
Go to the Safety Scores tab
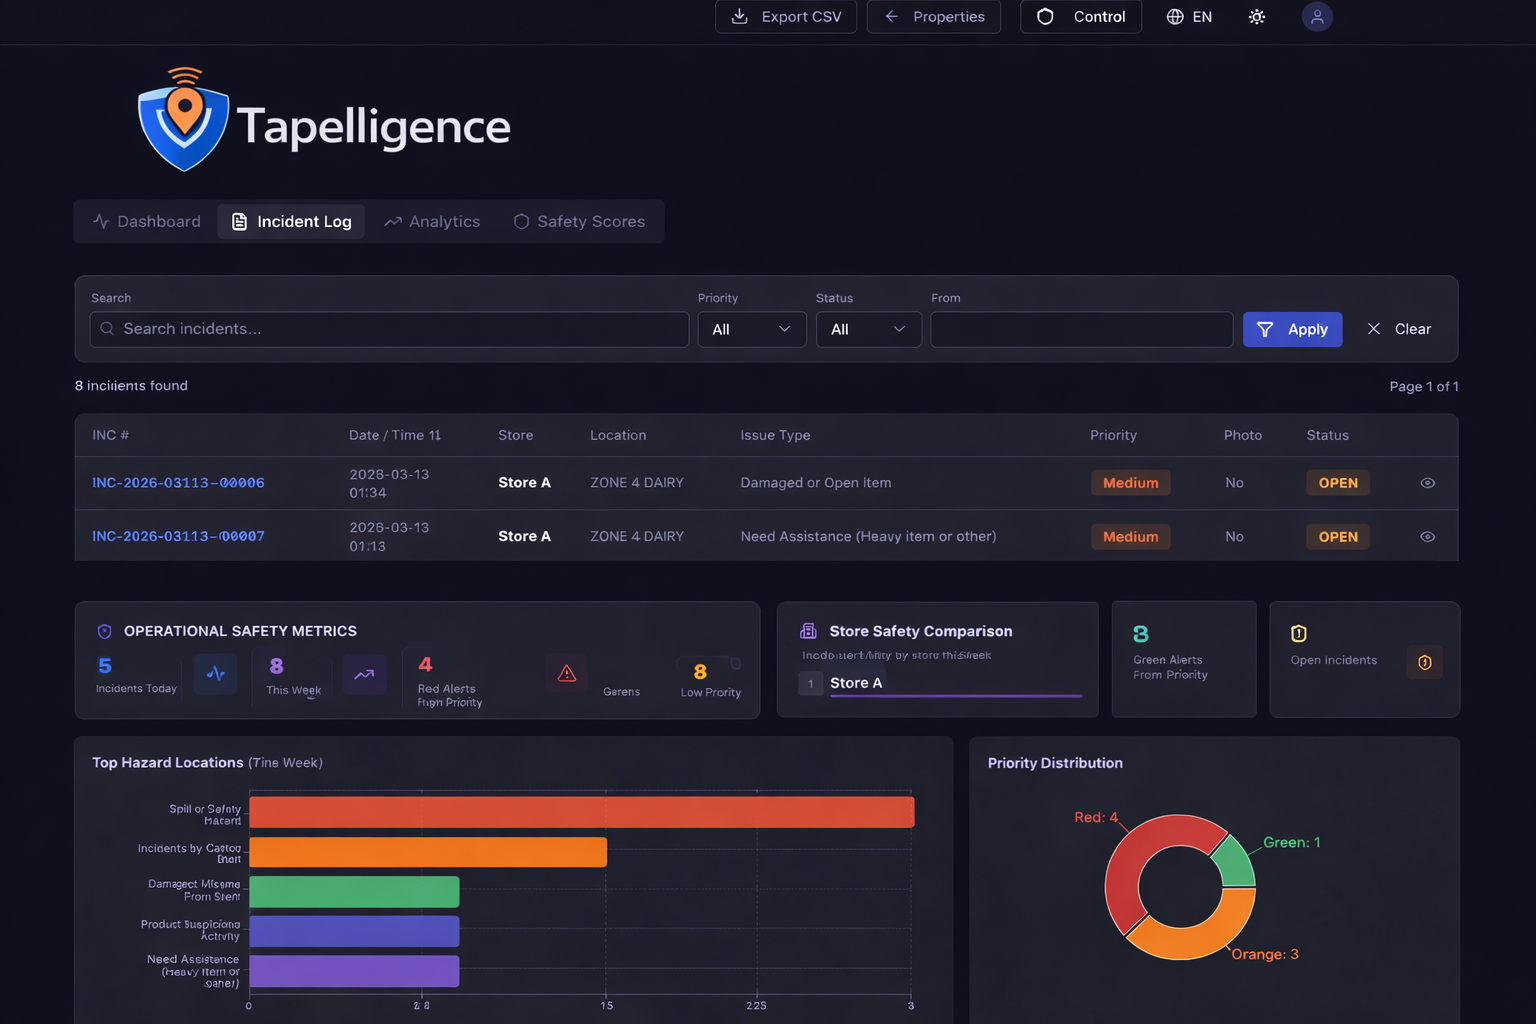pos(579,221)
